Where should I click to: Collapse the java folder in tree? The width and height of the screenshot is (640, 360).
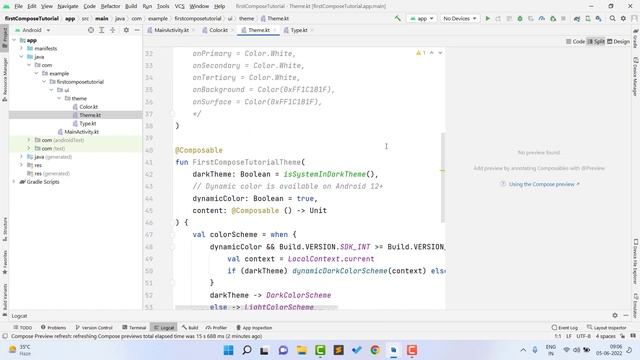point(22,57)
